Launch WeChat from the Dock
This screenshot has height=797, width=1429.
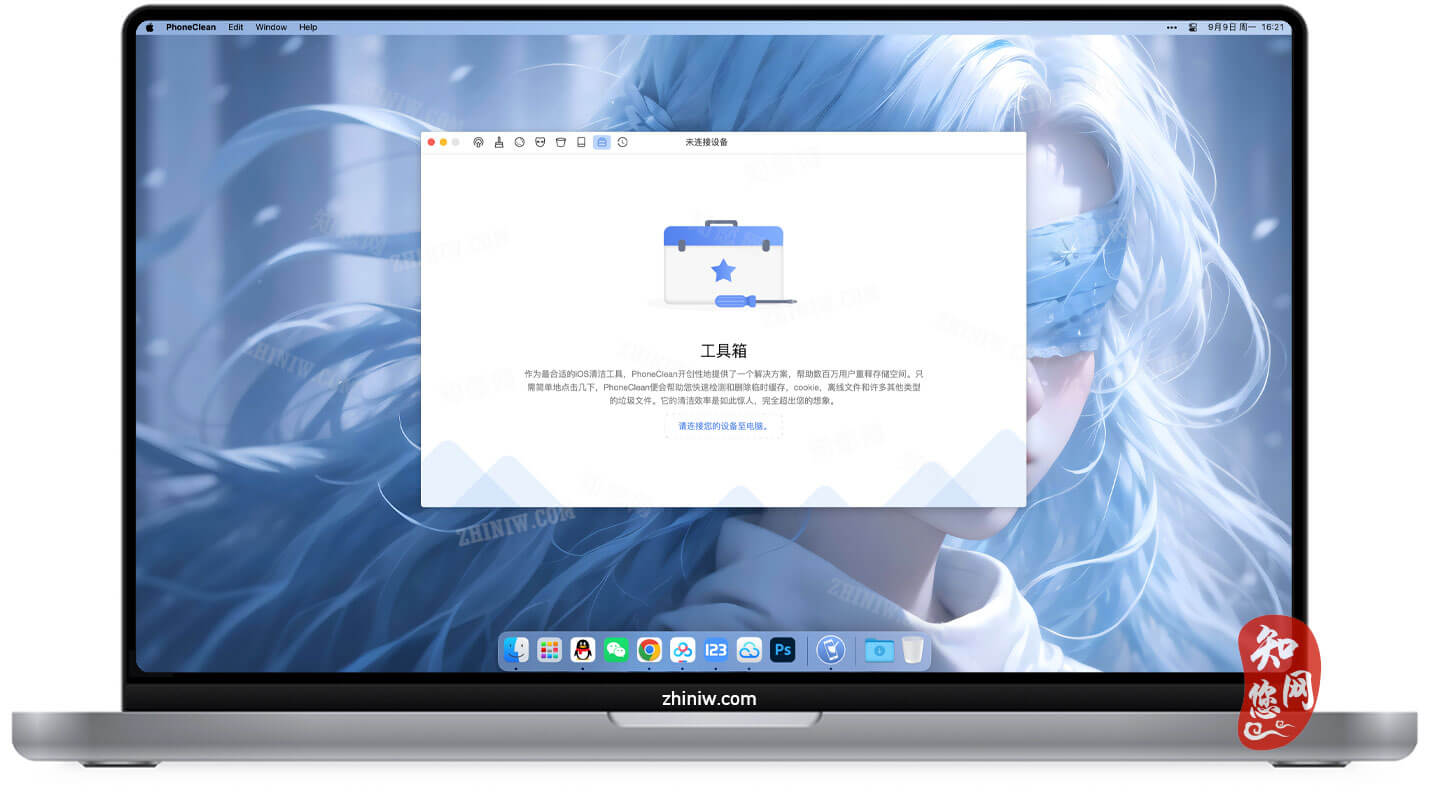(616, 650)
